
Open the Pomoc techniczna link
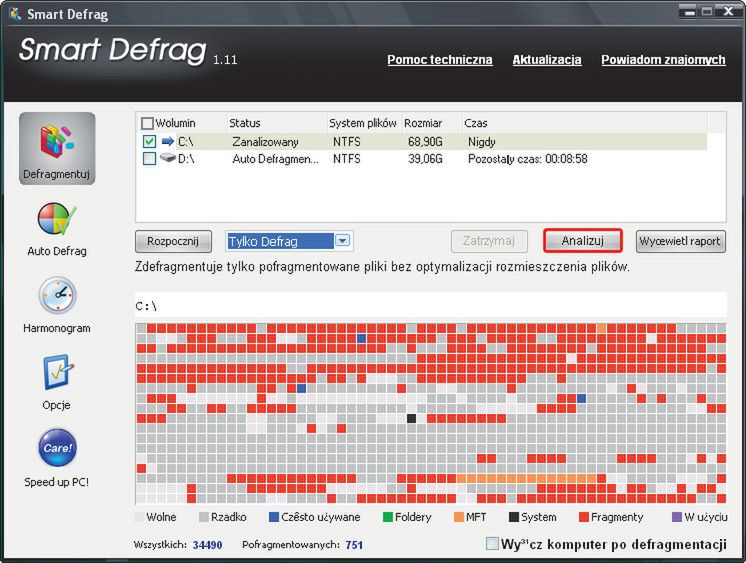click(x=440, y=60)
